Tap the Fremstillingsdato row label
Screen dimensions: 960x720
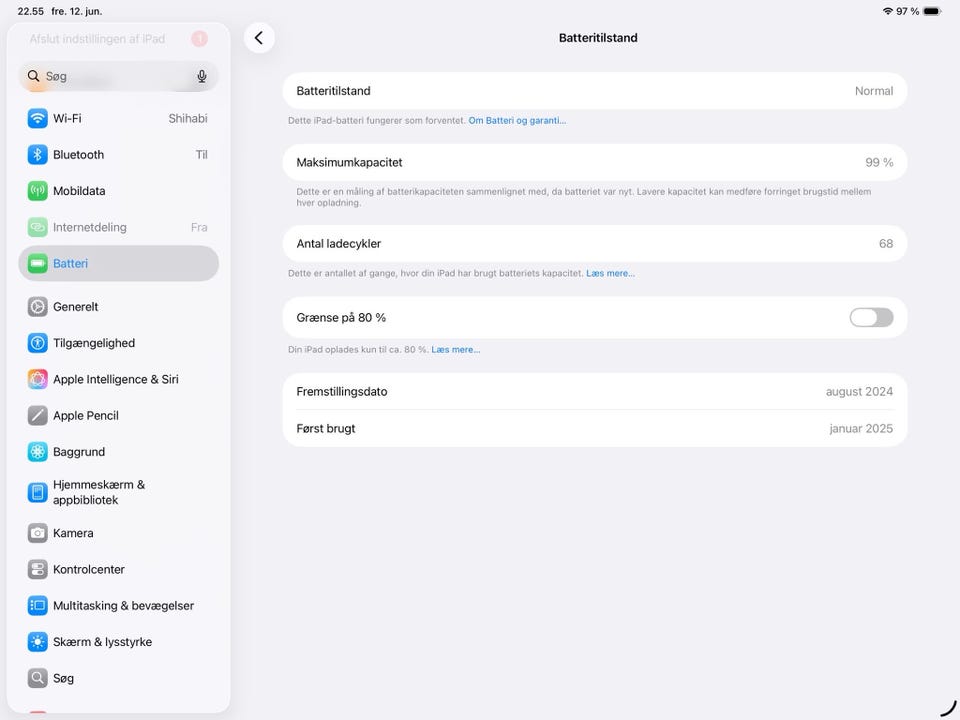[342, 392]
